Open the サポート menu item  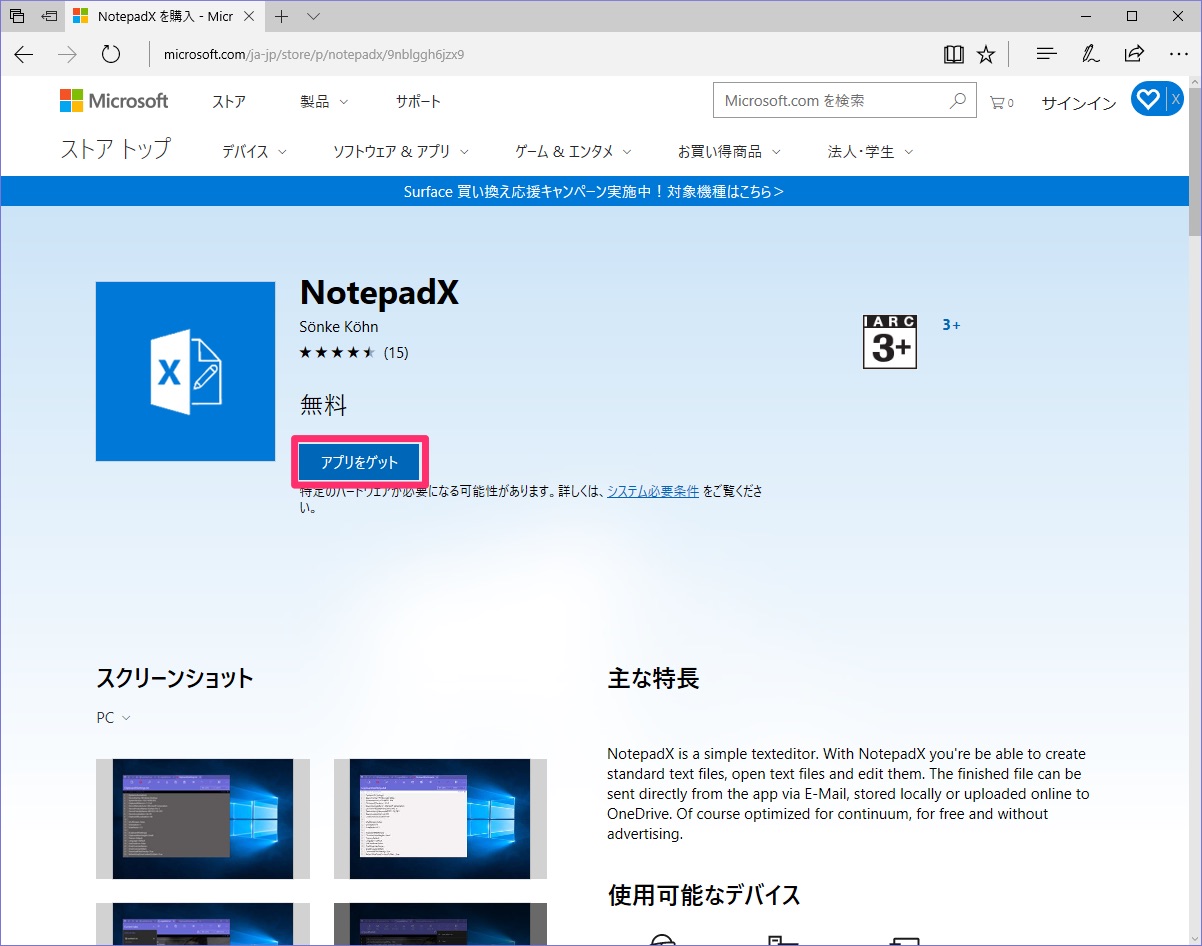pos(418,101)
